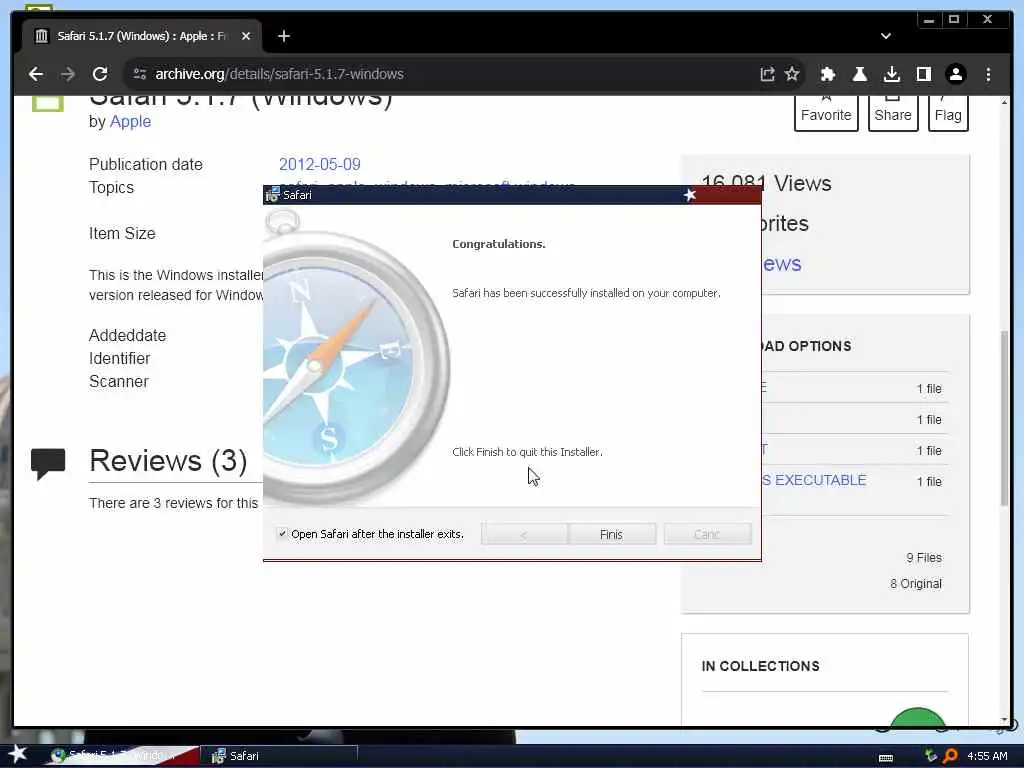Click the Finish button in Safari installer
1024x768 pixels.
pyautogui.click(x=611, y=534)
